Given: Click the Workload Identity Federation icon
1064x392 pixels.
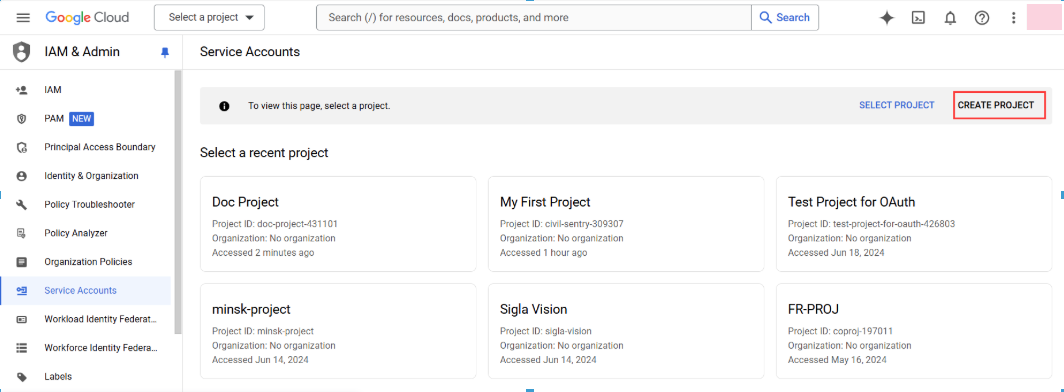Looking at the screenshot, I should point(21,319).
